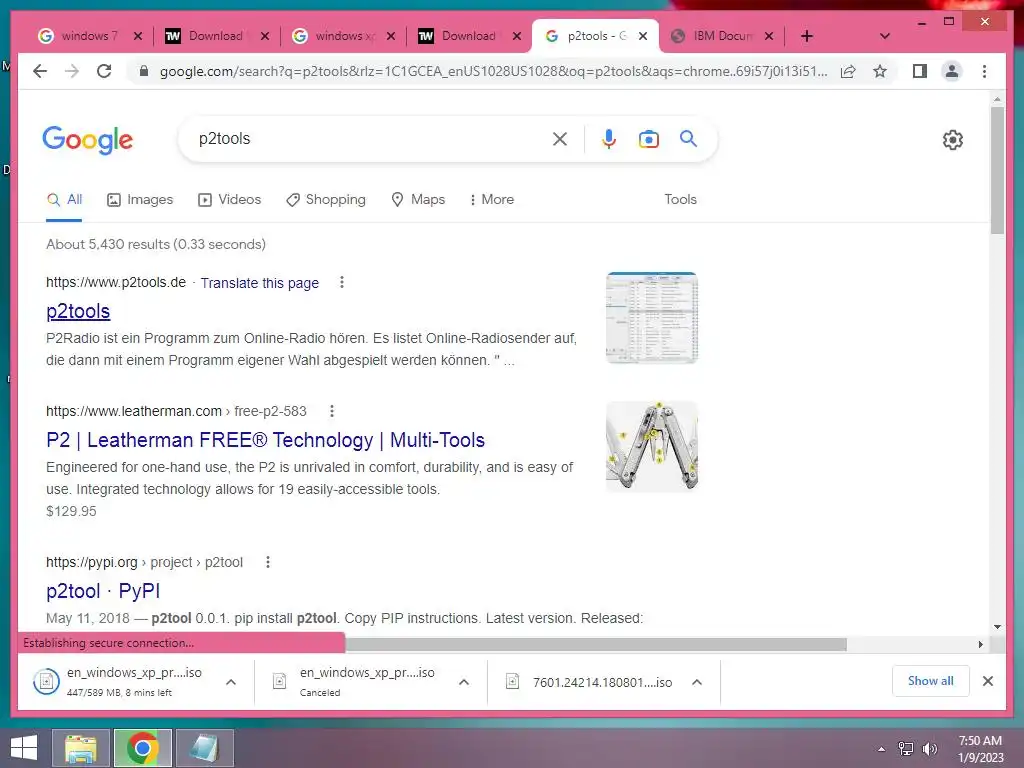Close the p2tools Google tab

(643, 36)
